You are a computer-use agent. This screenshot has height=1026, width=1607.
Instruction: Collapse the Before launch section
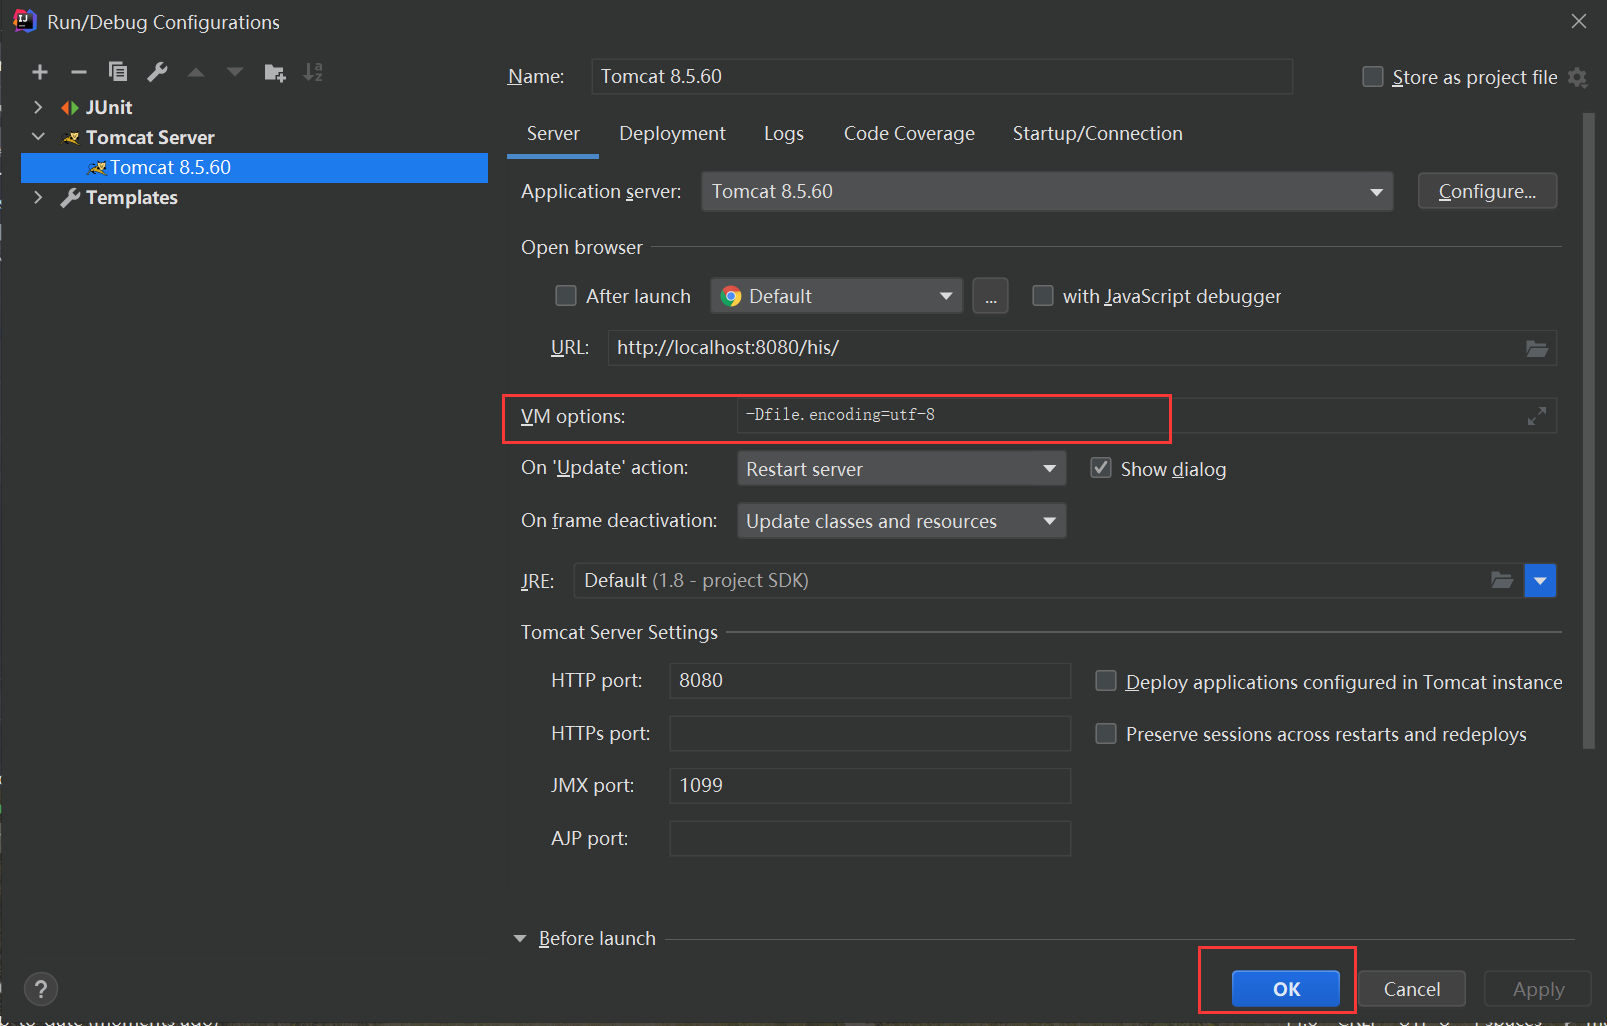pyautogui.click(x=520, y=938)
